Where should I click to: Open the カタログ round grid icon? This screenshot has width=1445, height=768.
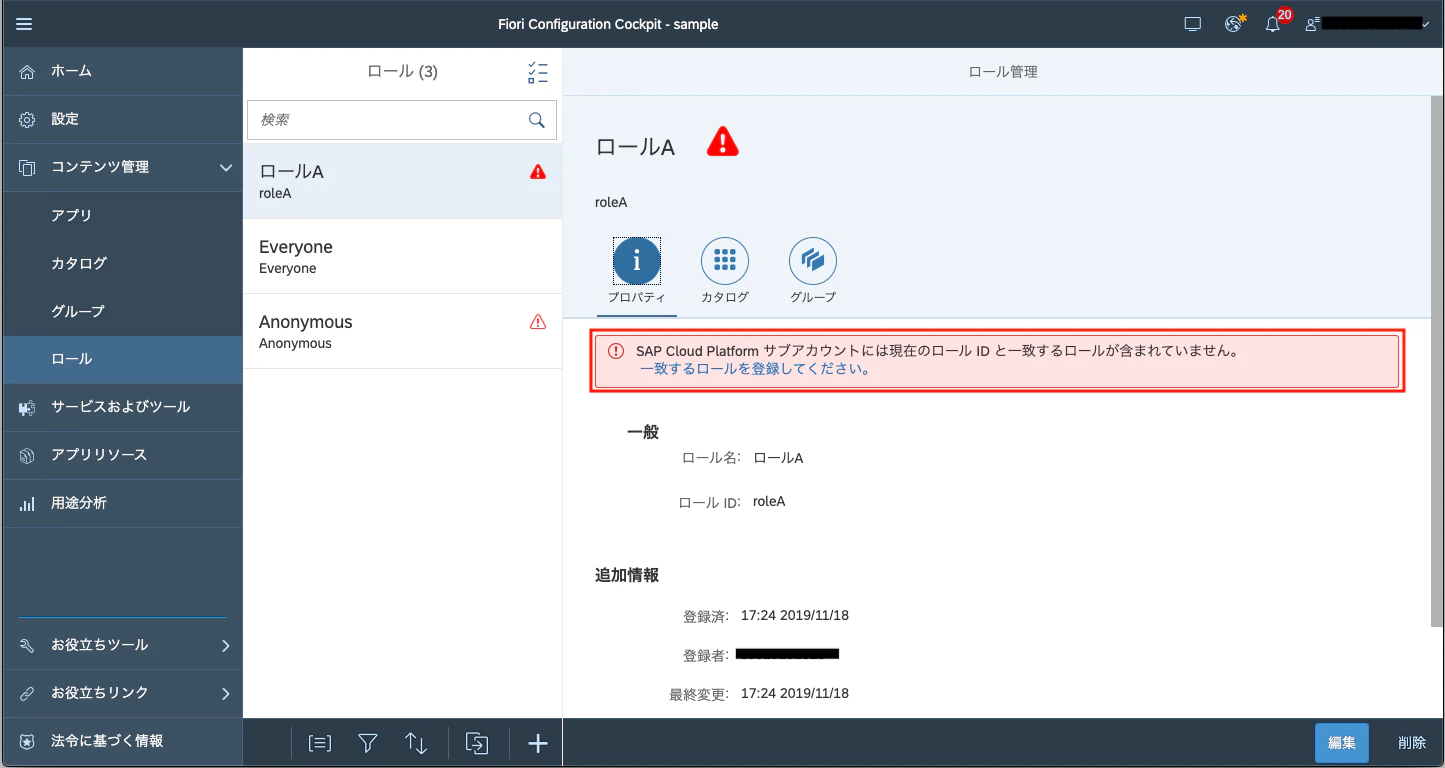(725, 261)
